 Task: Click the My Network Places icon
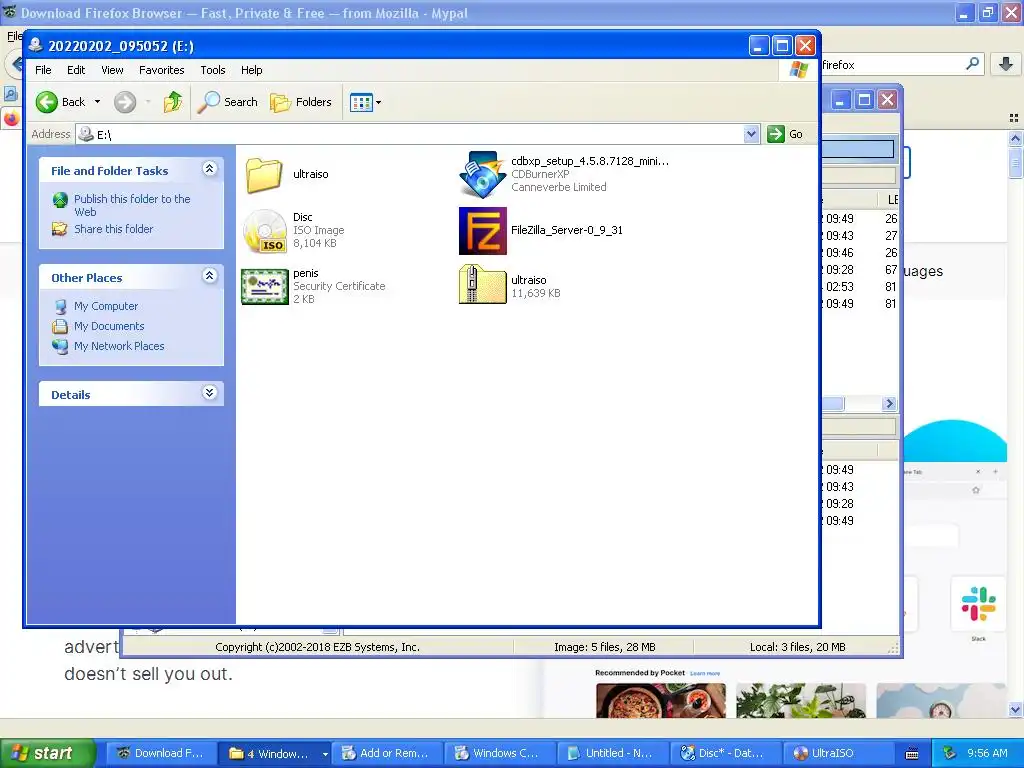coord(60,346)
